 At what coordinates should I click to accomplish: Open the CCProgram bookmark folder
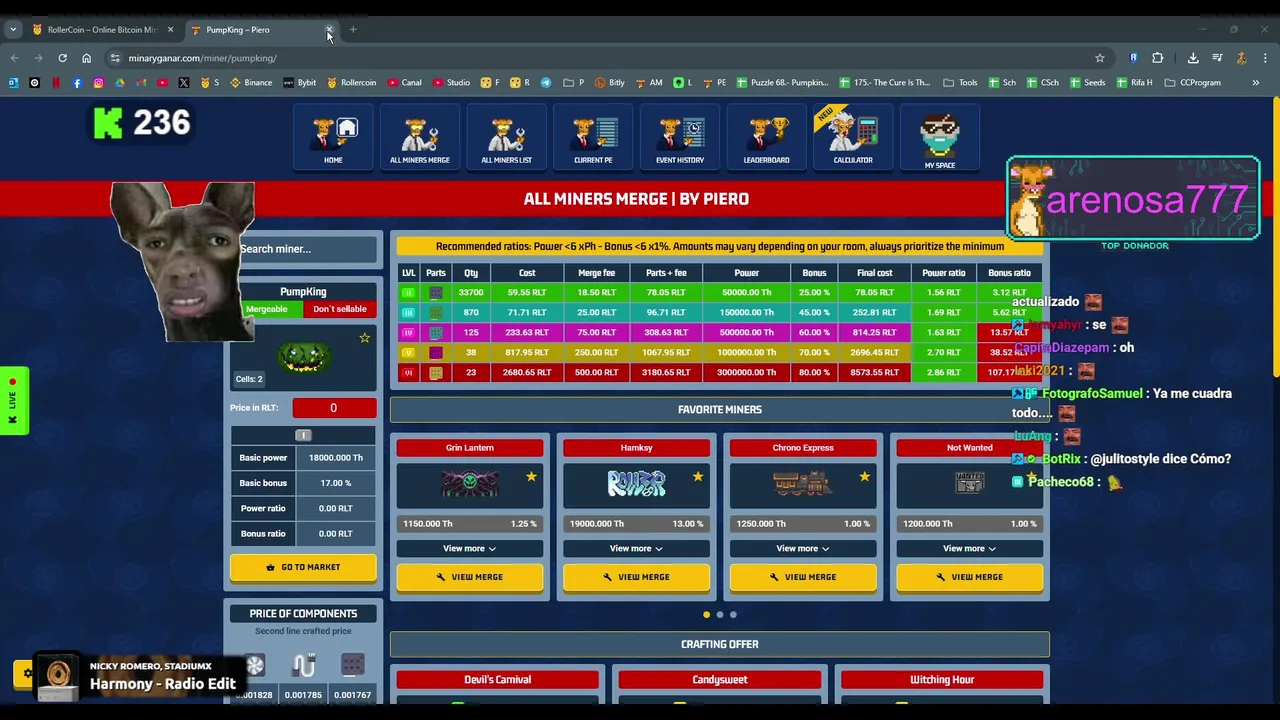click(1193, 83)
